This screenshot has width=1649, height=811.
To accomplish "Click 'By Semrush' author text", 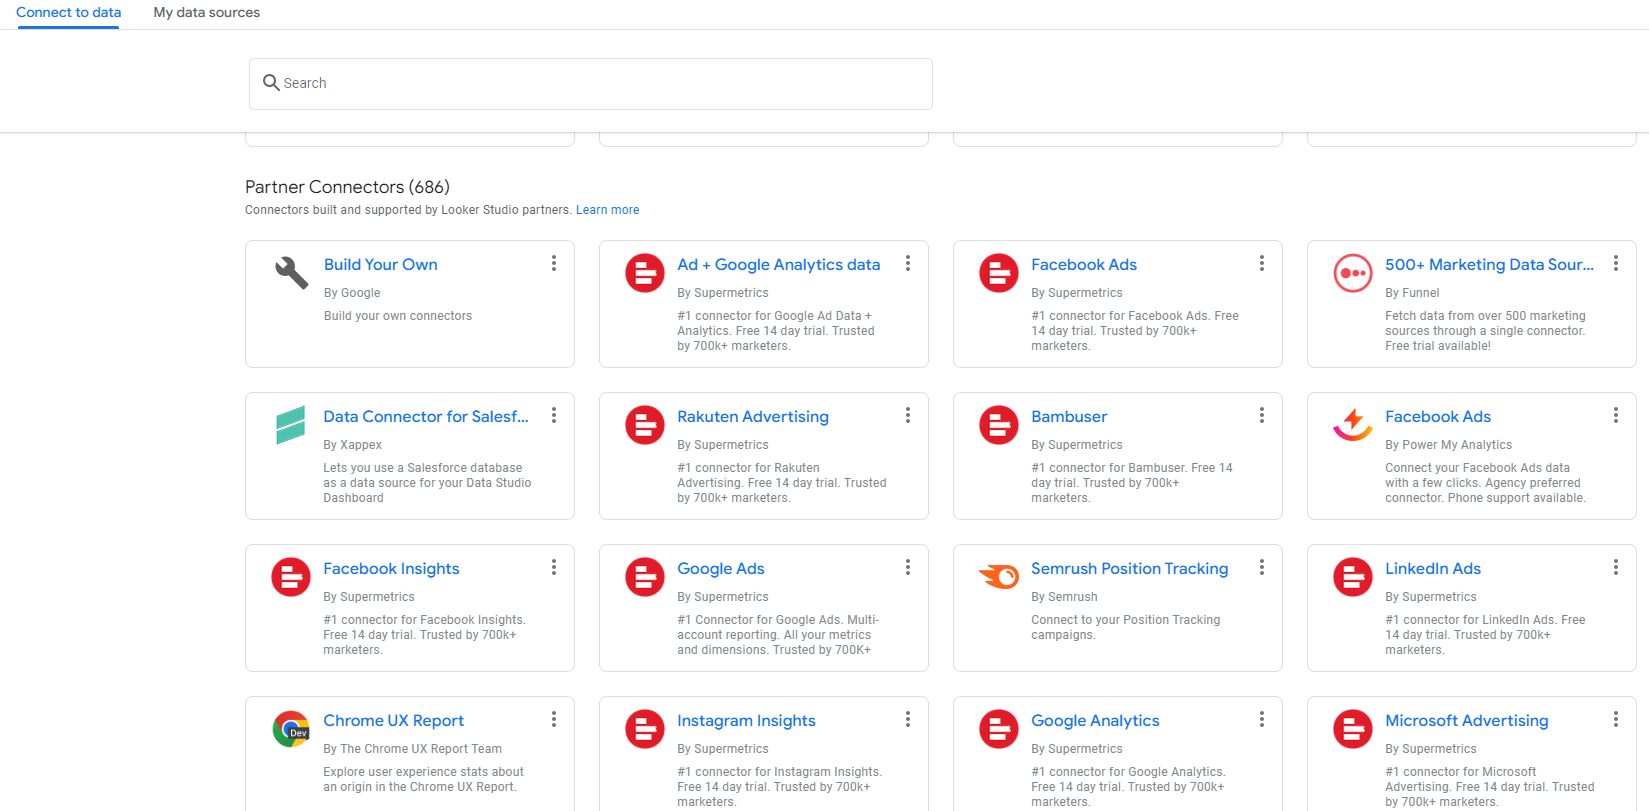I will click(x=1064, y=597).
